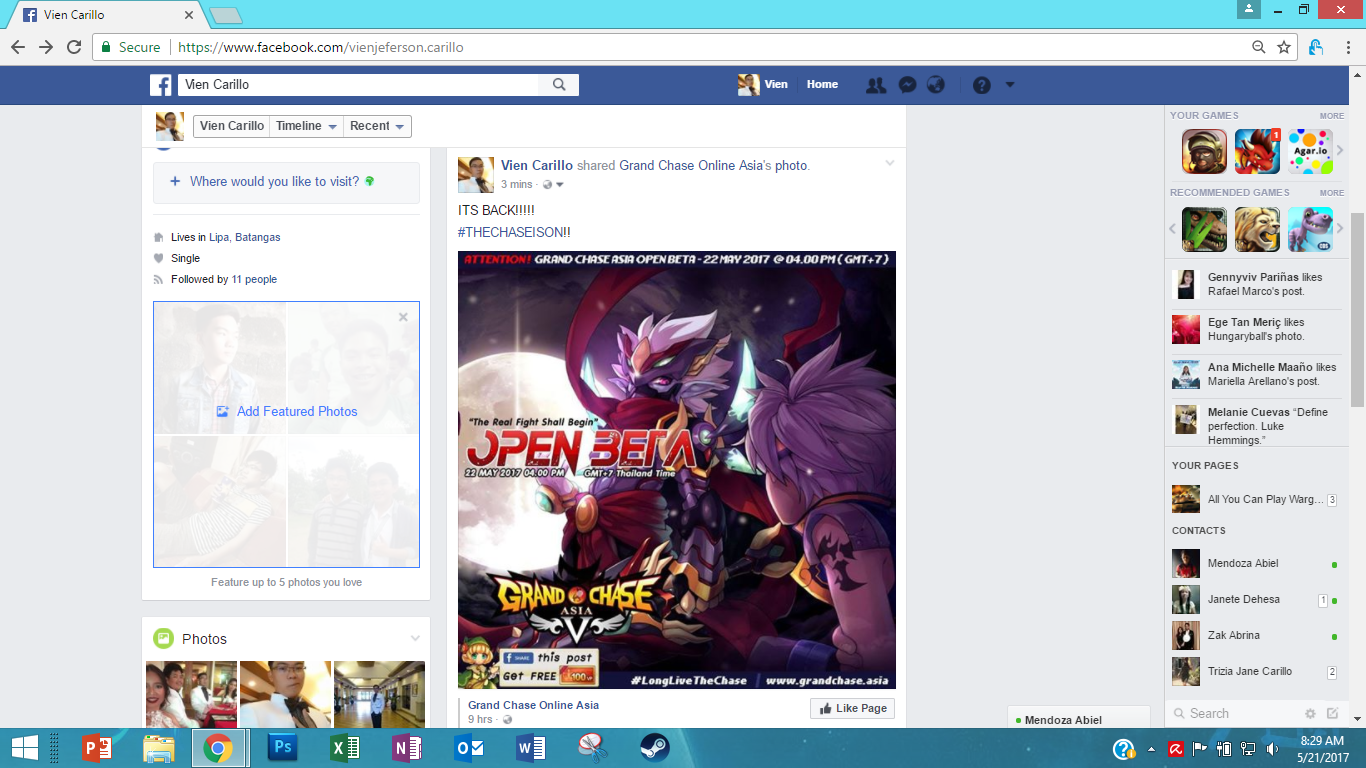Click the Like Page button
The width and height of the screenshot is (1366, 768).
pyautogui.click(x=852, y=708)
